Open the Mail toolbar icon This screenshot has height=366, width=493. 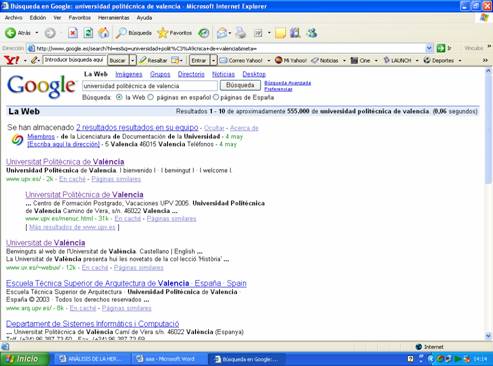click(x=222, y=33)
